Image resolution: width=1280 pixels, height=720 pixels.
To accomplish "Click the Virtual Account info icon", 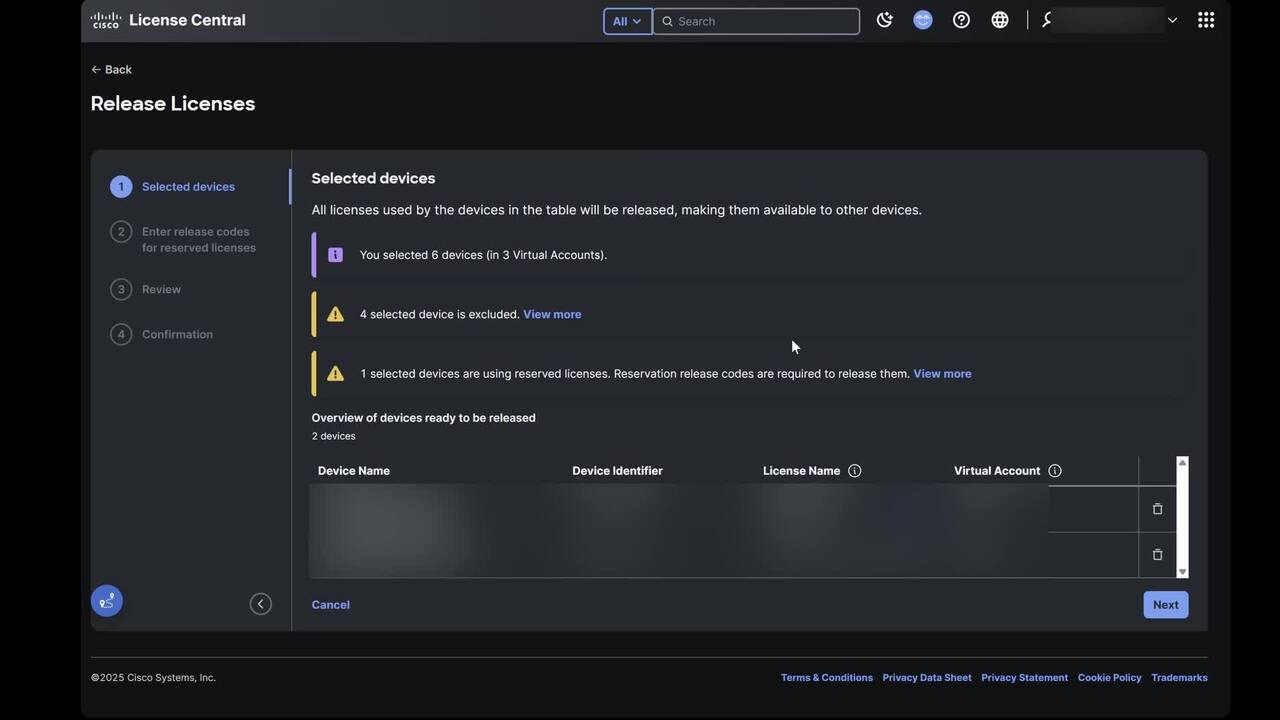I will 1055,471.
